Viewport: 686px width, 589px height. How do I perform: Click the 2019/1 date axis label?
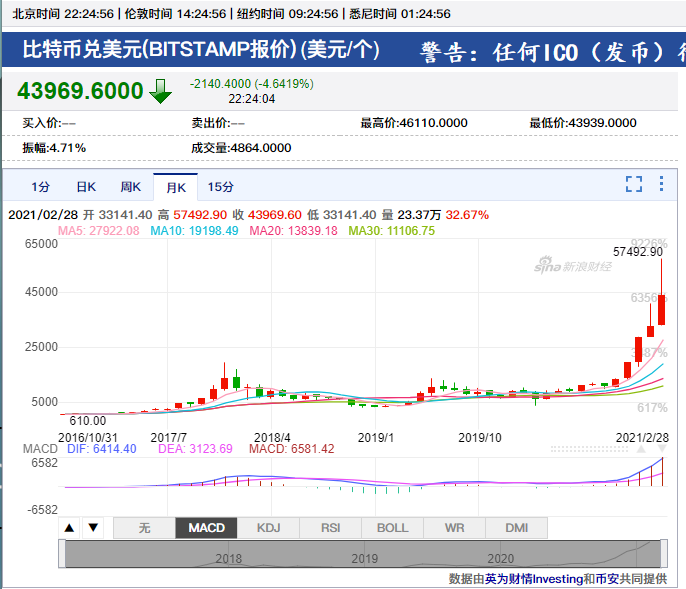point(376,438)
